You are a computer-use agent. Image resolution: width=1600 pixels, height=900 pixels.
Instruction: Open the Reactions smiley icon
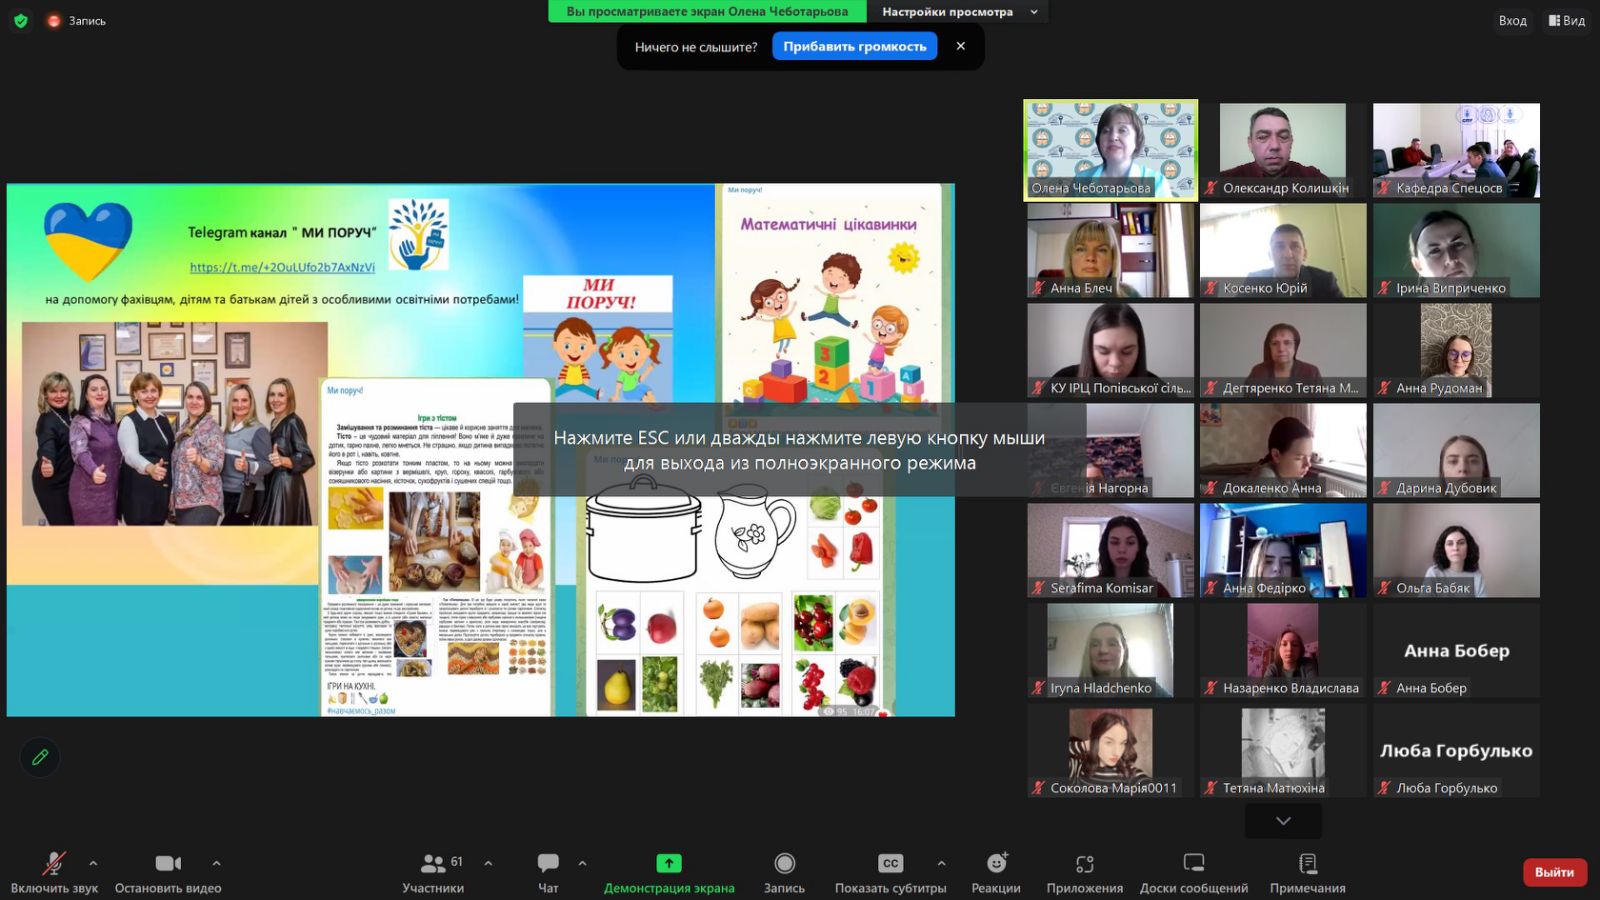coord(996,863)
